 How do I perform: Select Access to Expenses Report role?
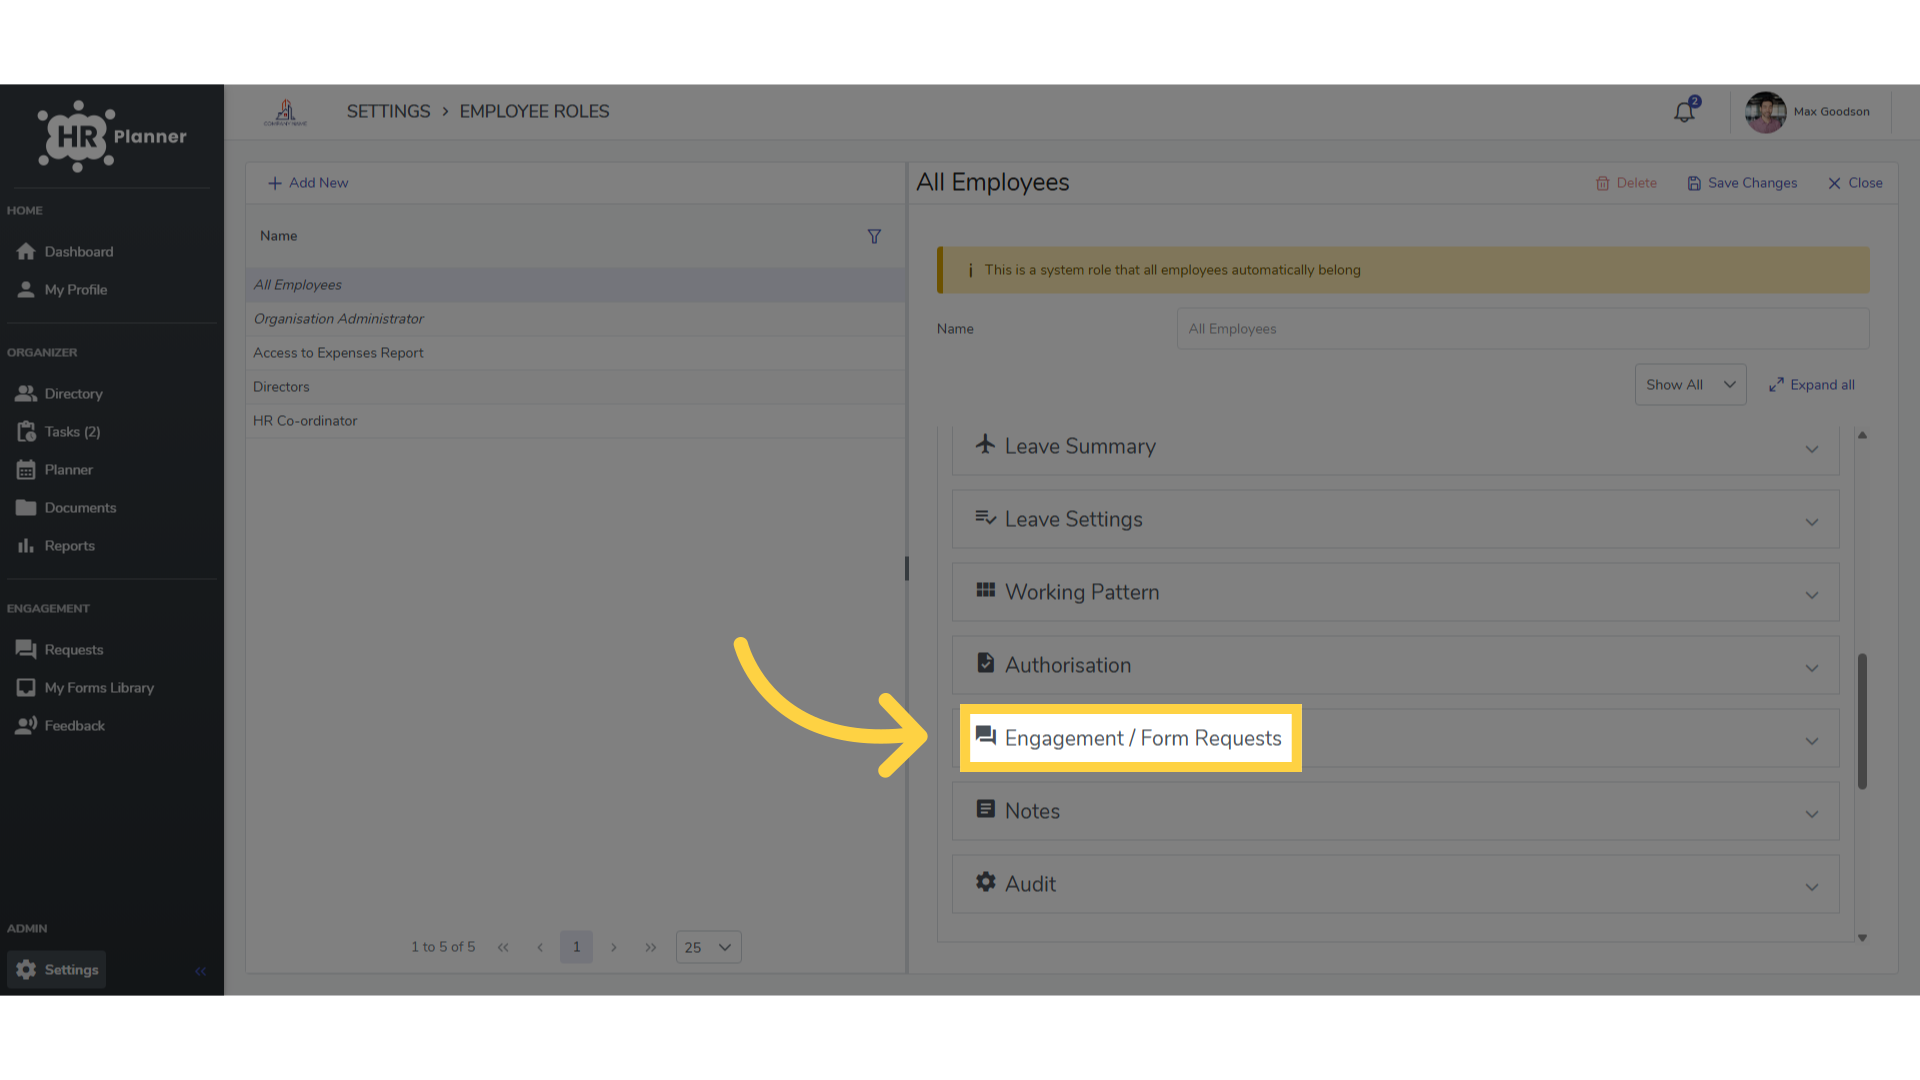click(x=575, y=353)
